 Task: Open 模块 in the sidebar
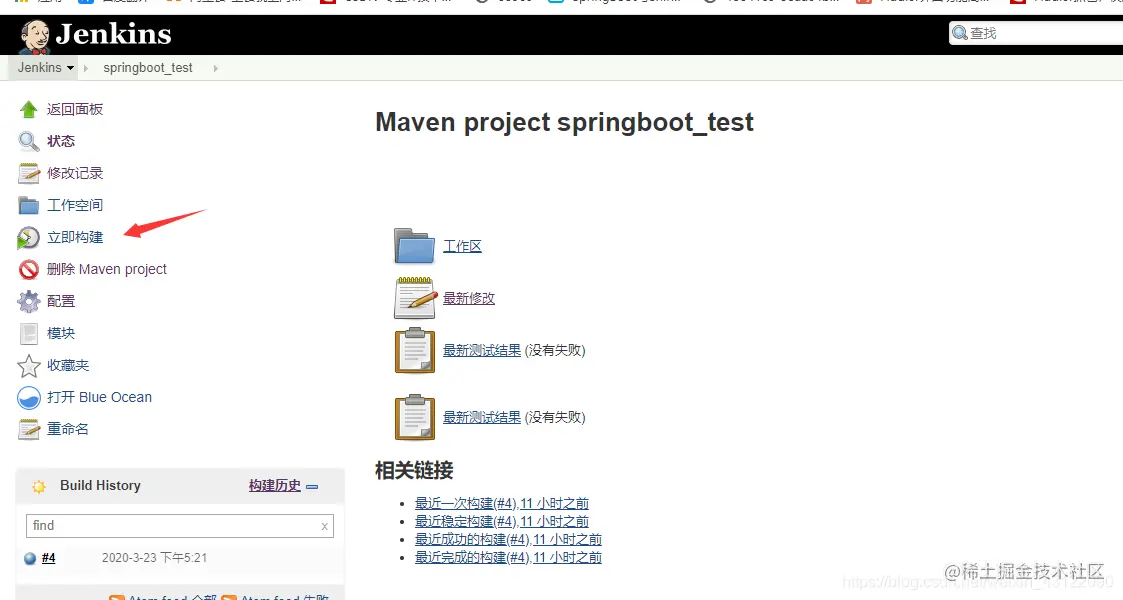(x=61, y=333)
